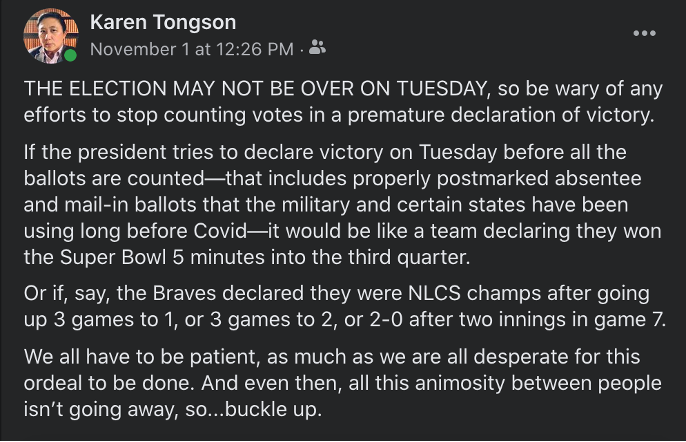Click the paragraph starting 'If the president tries'

343,204
